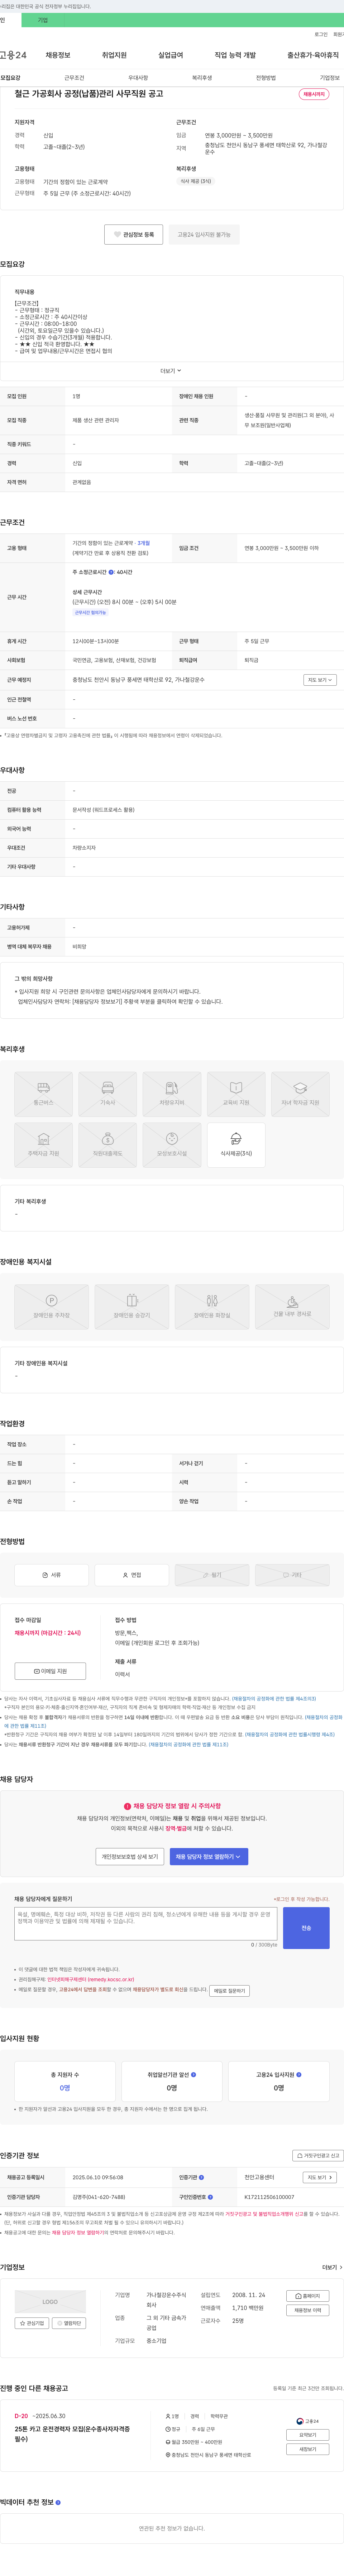Click the 교육비 지원 icon
This screenshot has height=2576, width=344.
point(236,1094)
